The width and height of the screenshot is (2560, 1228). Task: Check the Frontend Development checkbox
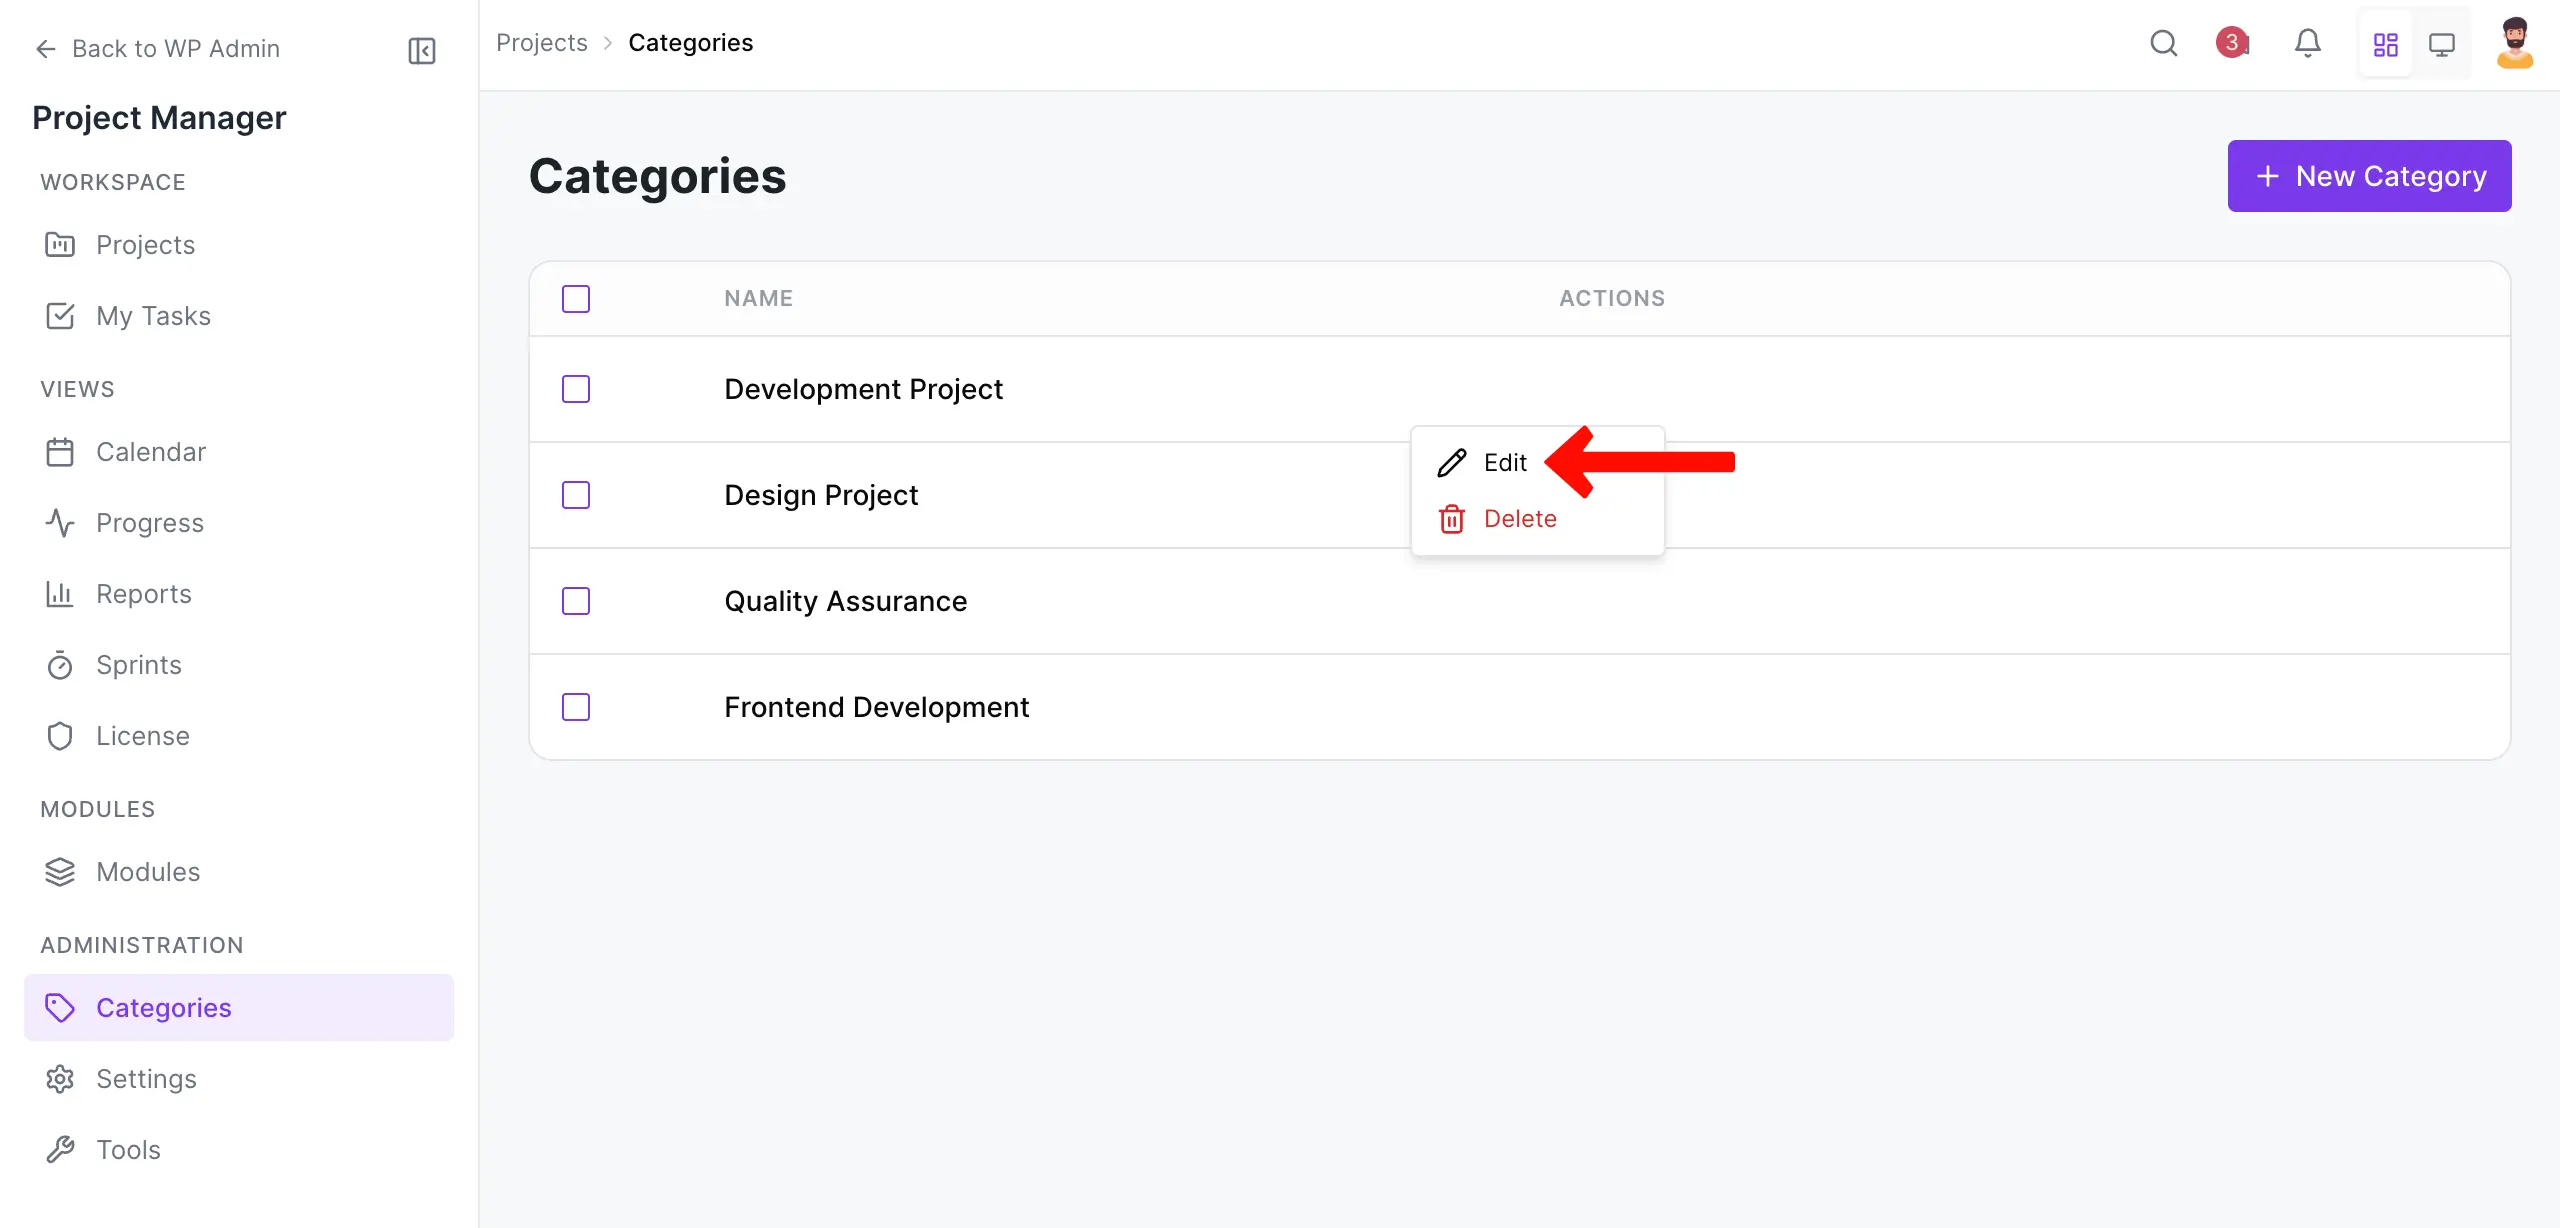click(x=577, y=707)
